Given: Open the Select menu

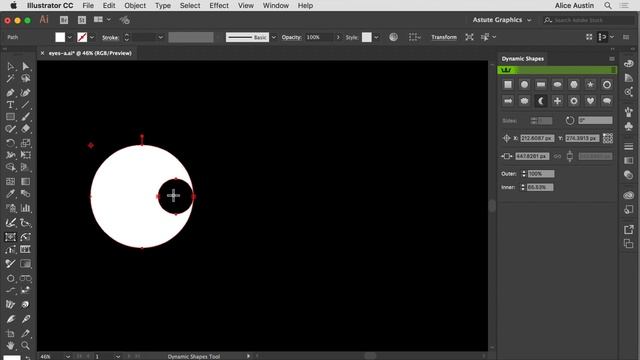Looking at the screenshot, I should click(190, 5).
